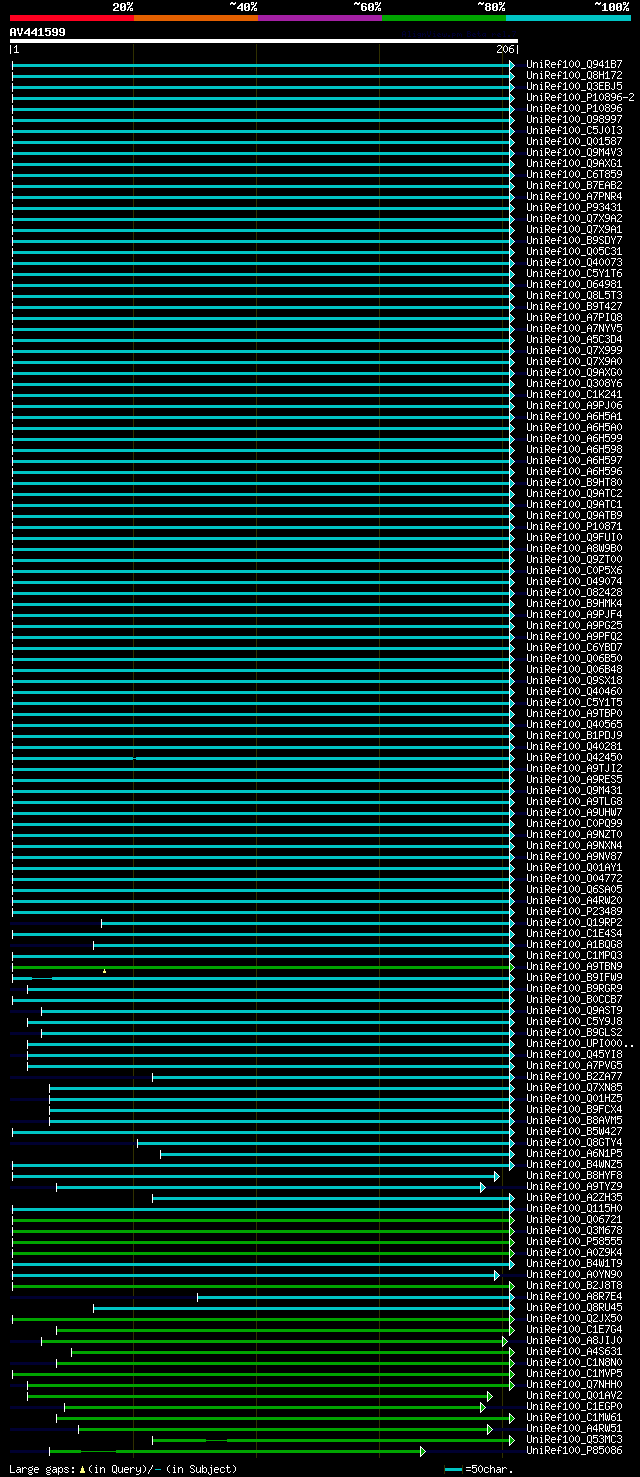Click hit label UniRef100_O82428

tap(574, 592)
